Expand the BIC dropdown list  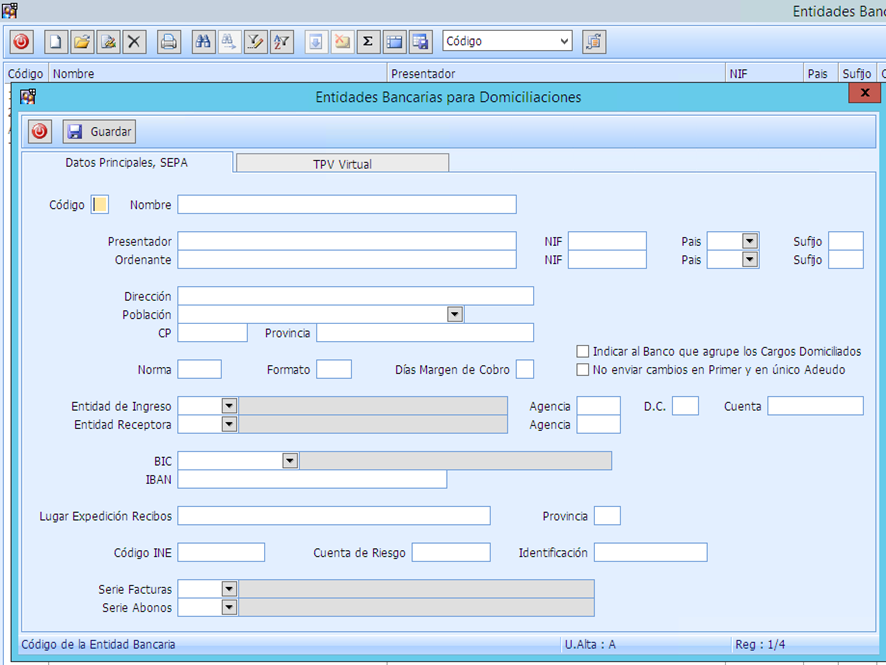pyautogui.click(x=290, y=461)
